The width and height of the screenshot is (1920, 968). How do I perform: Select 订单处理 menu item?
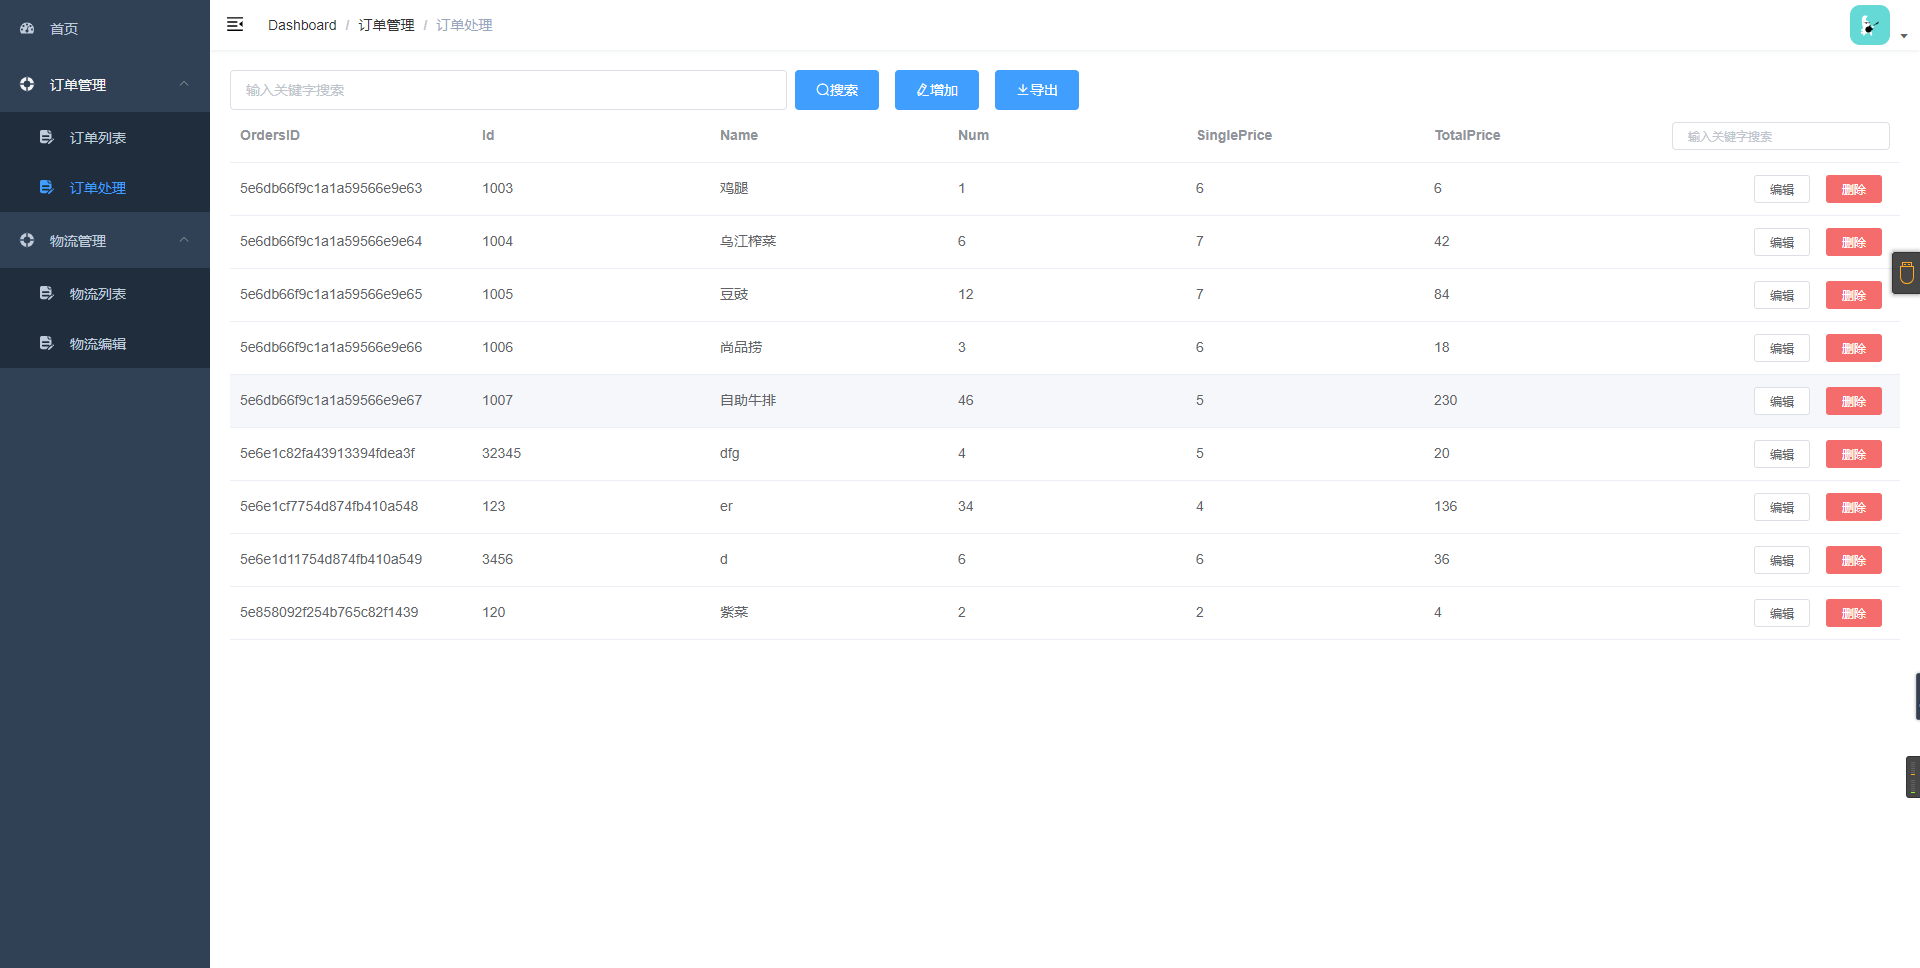tap(105, 187)
